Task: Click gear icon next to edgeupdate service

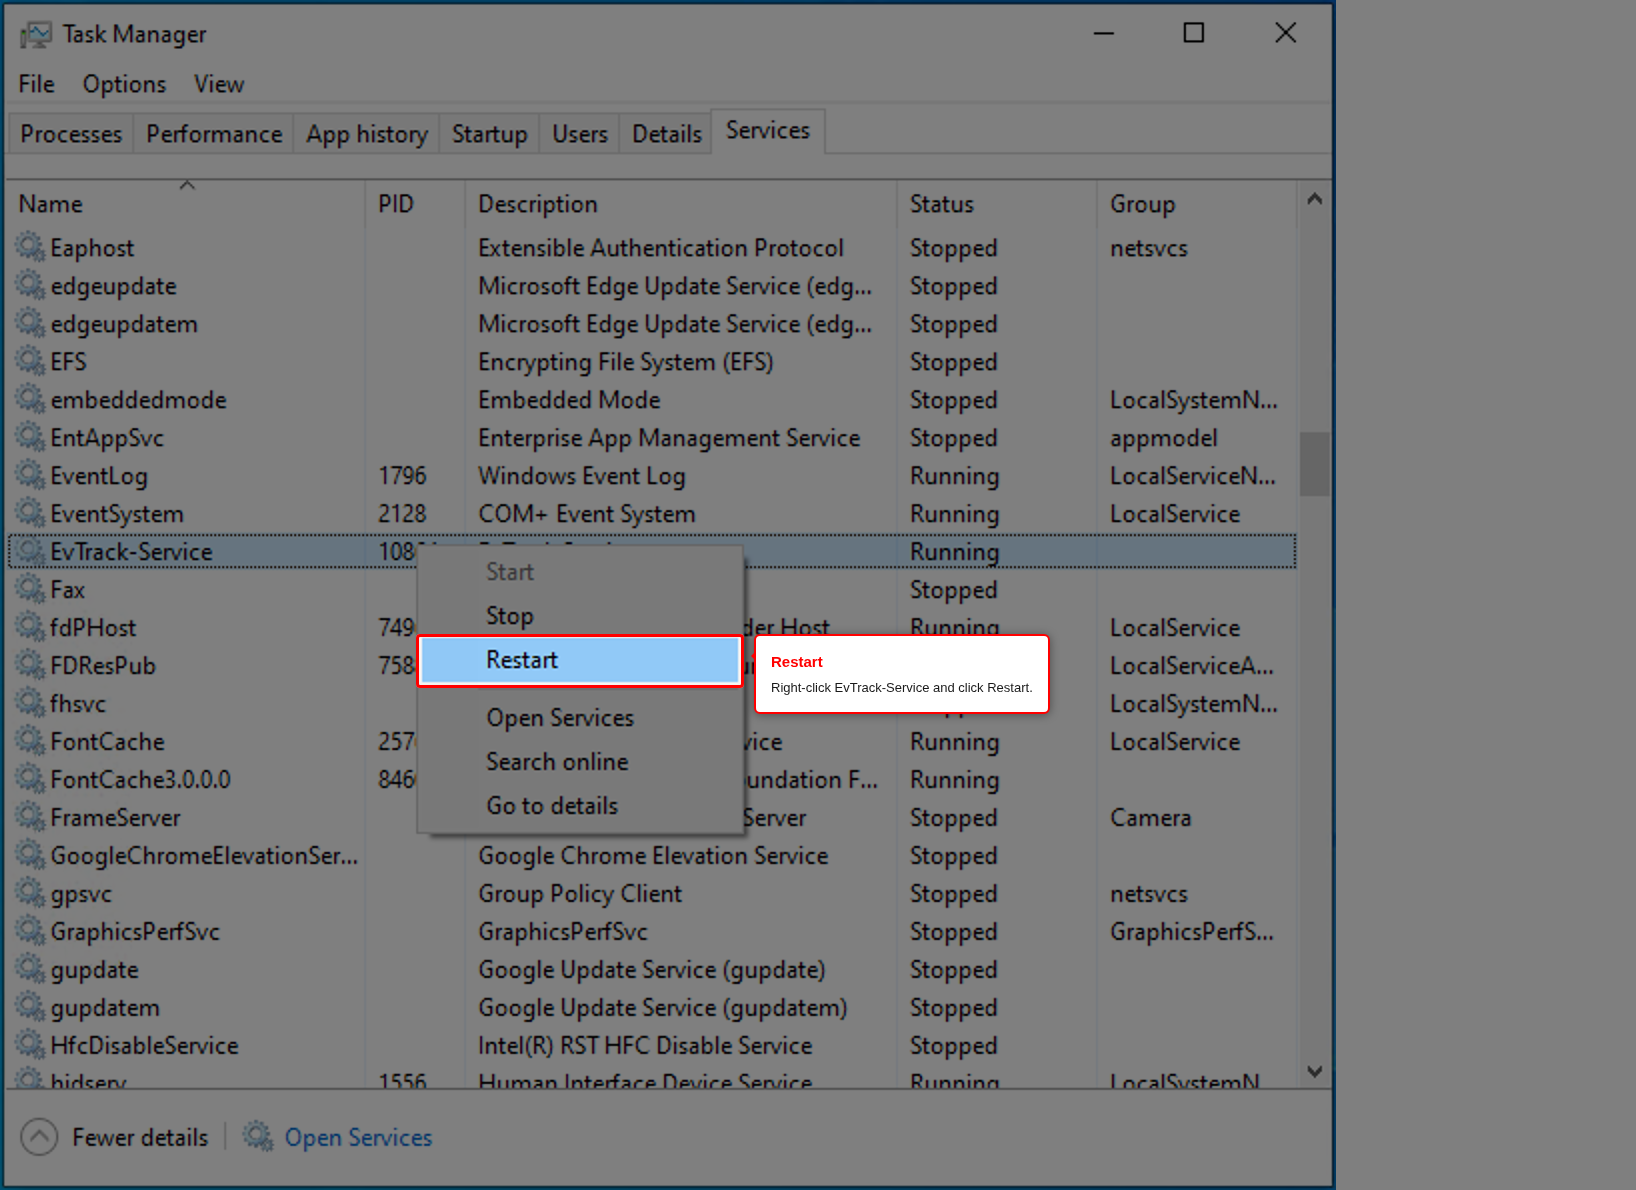Action: point(31,284)
